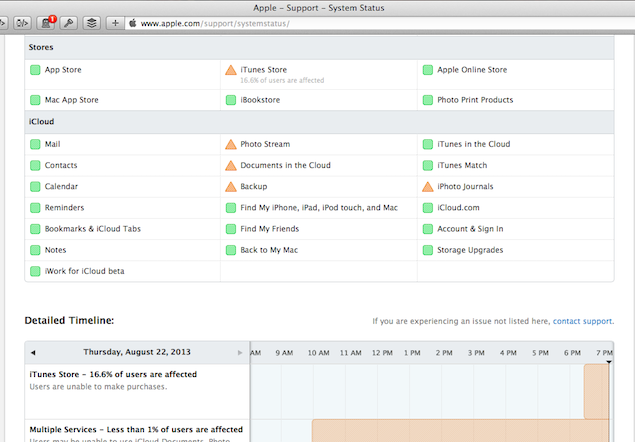Click the iTunes Store service name
The height and width of the screenshot is (442, 635).
(264, 70)
